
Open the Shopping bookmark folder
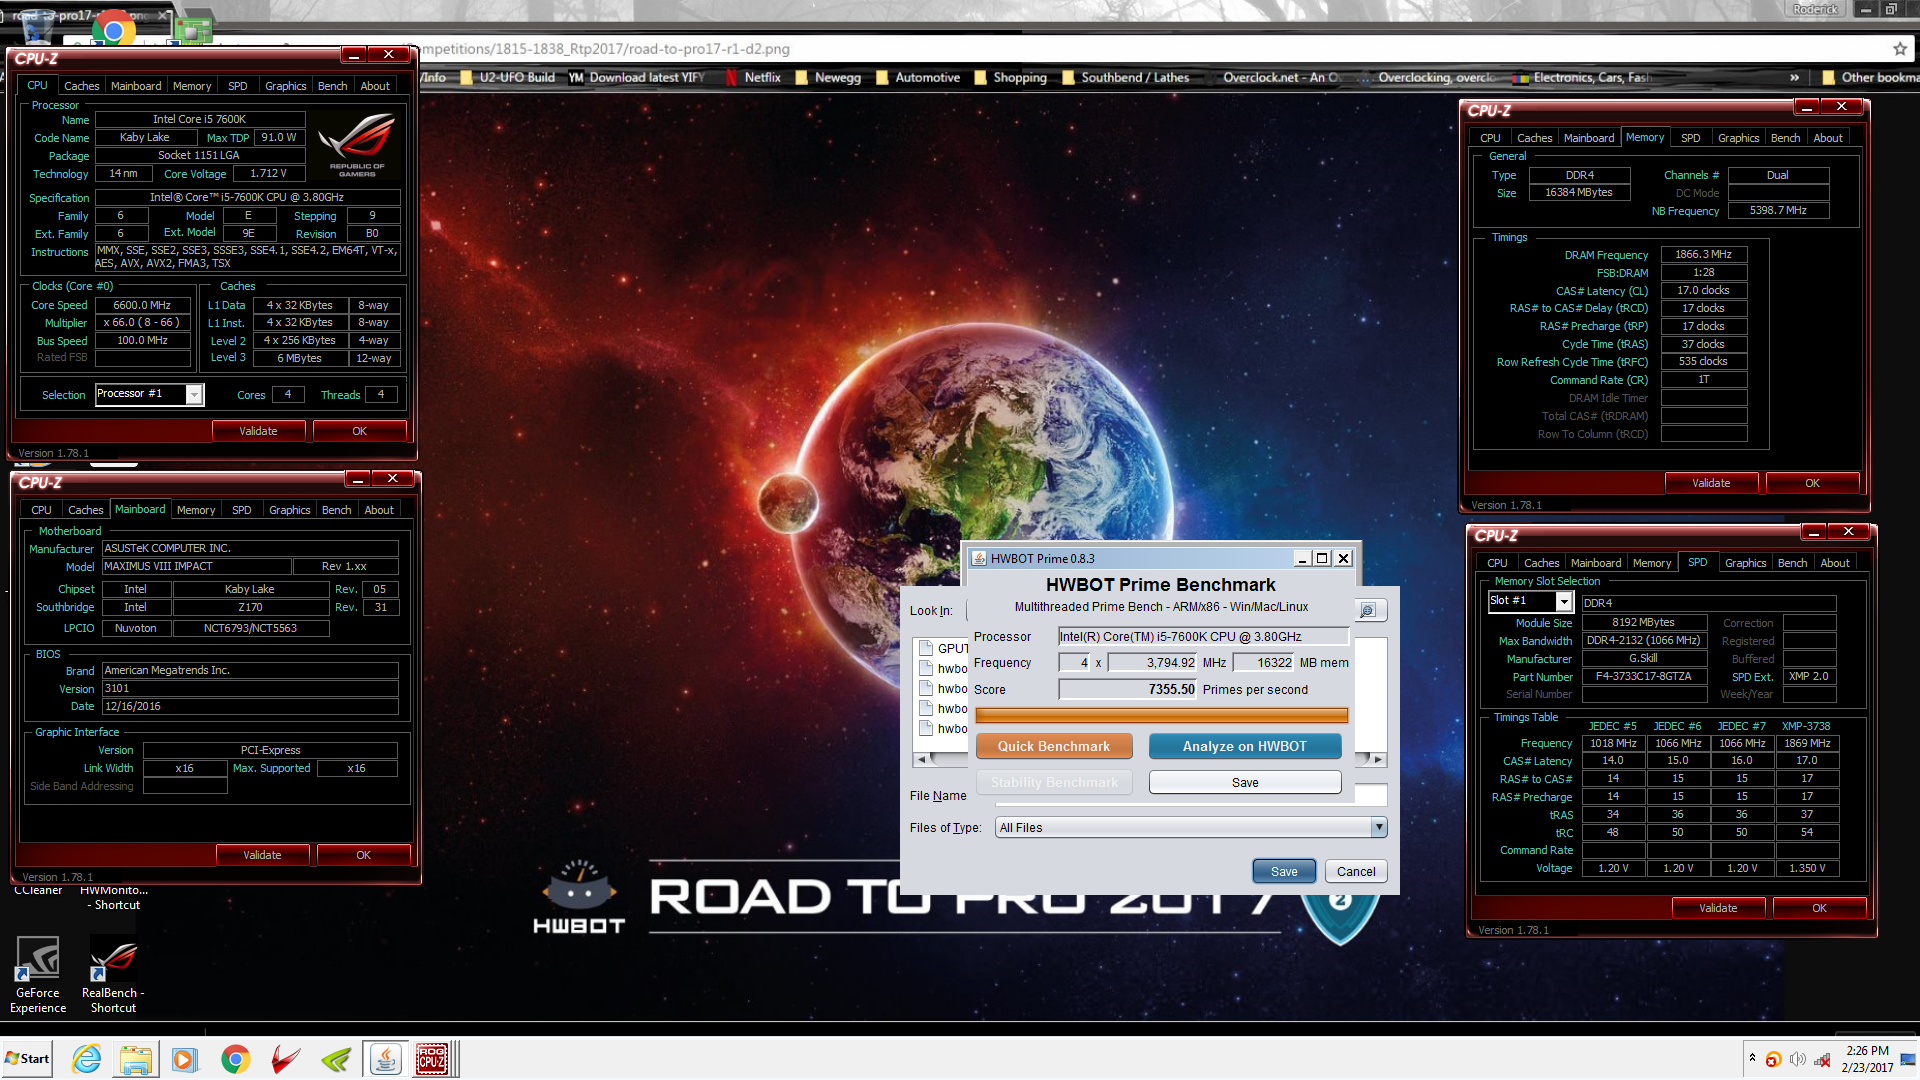[x=1010, y=77]
